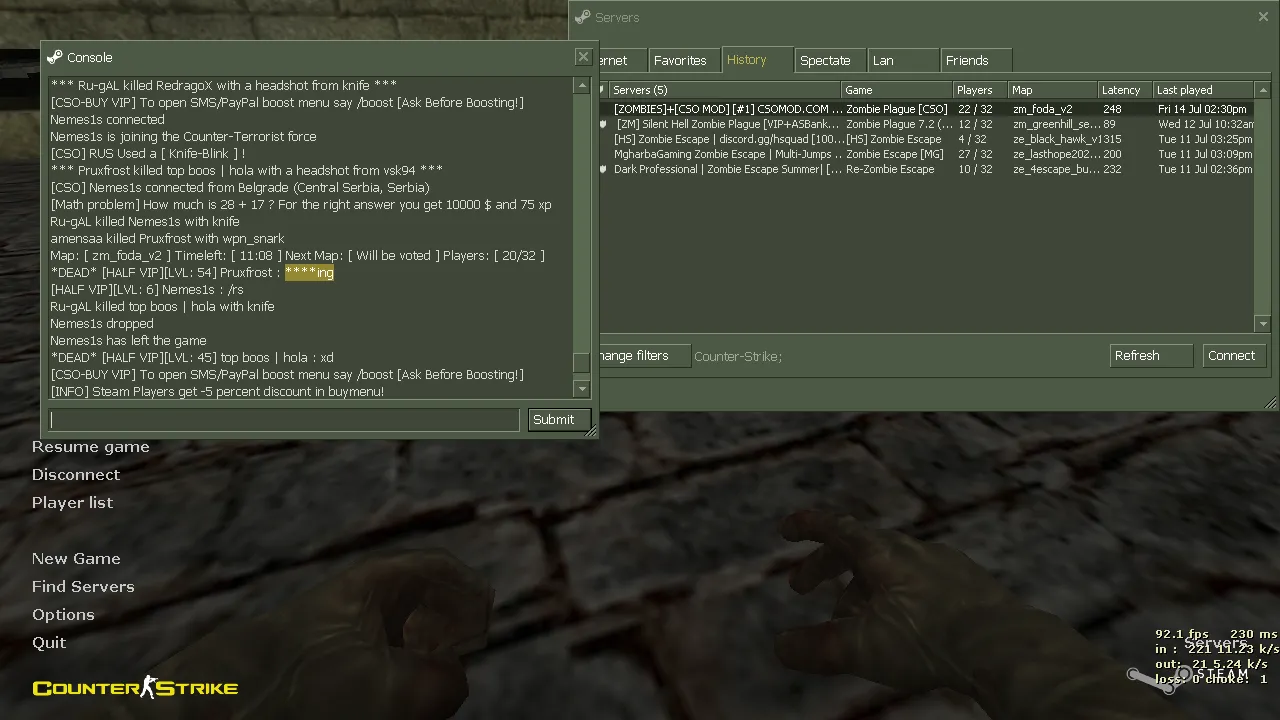This screenshot has width=1280, height=720.
Task: Click the Console window resize grip
Action: [x=590, y=431]
